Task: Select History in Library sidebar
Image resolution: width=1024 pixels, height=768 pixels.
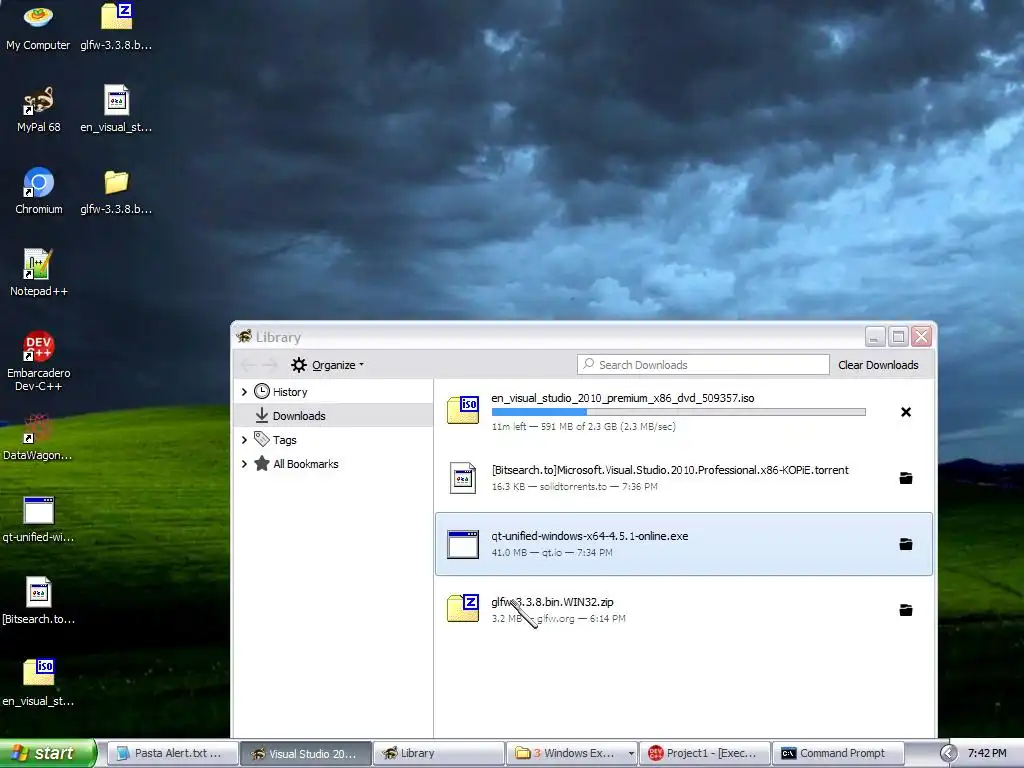Action: click(290, 392)
